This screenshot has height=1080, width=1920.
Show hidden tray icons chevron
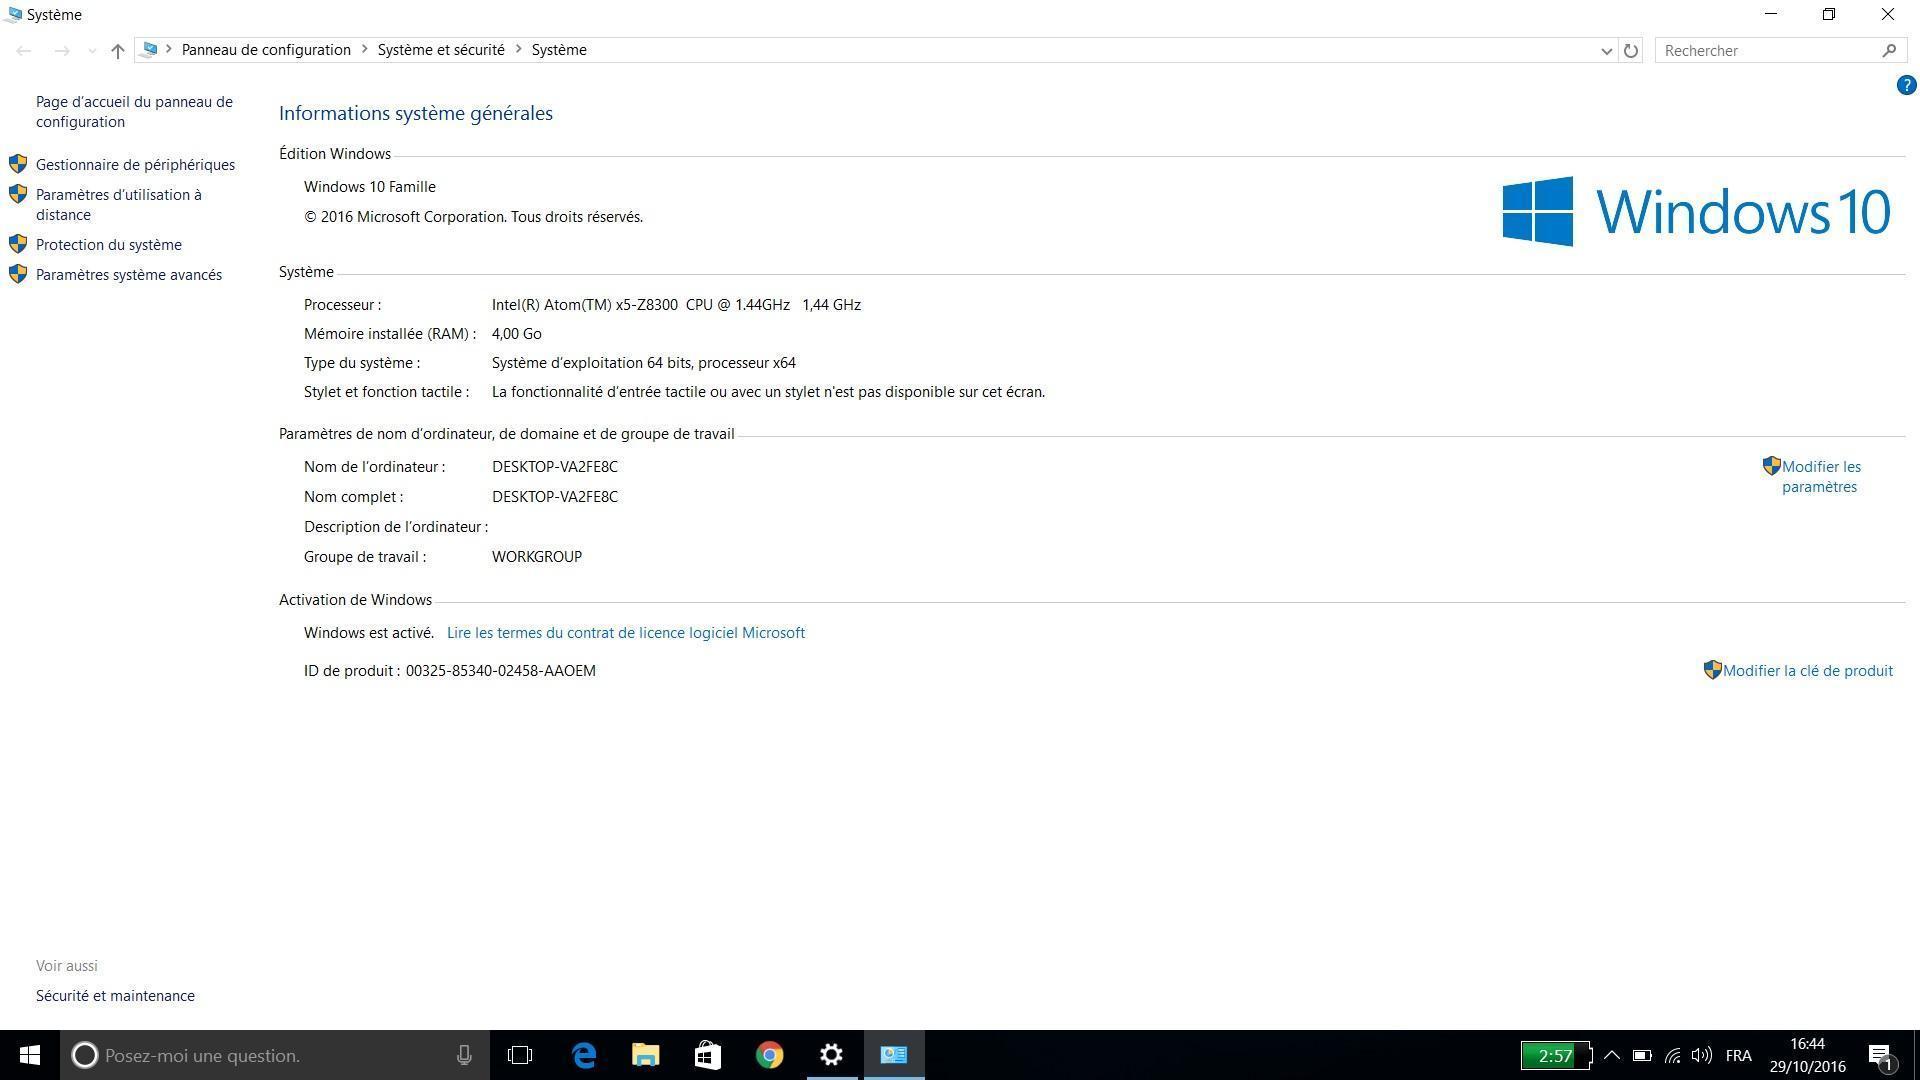[1612, 1055]
